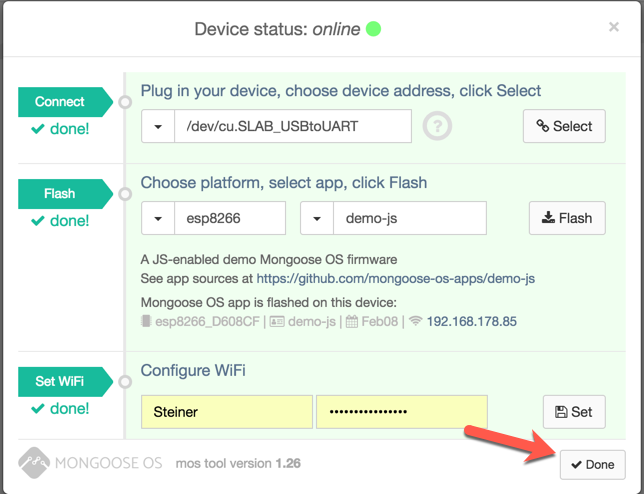Select the Flash step label

(x=65, y=194)
